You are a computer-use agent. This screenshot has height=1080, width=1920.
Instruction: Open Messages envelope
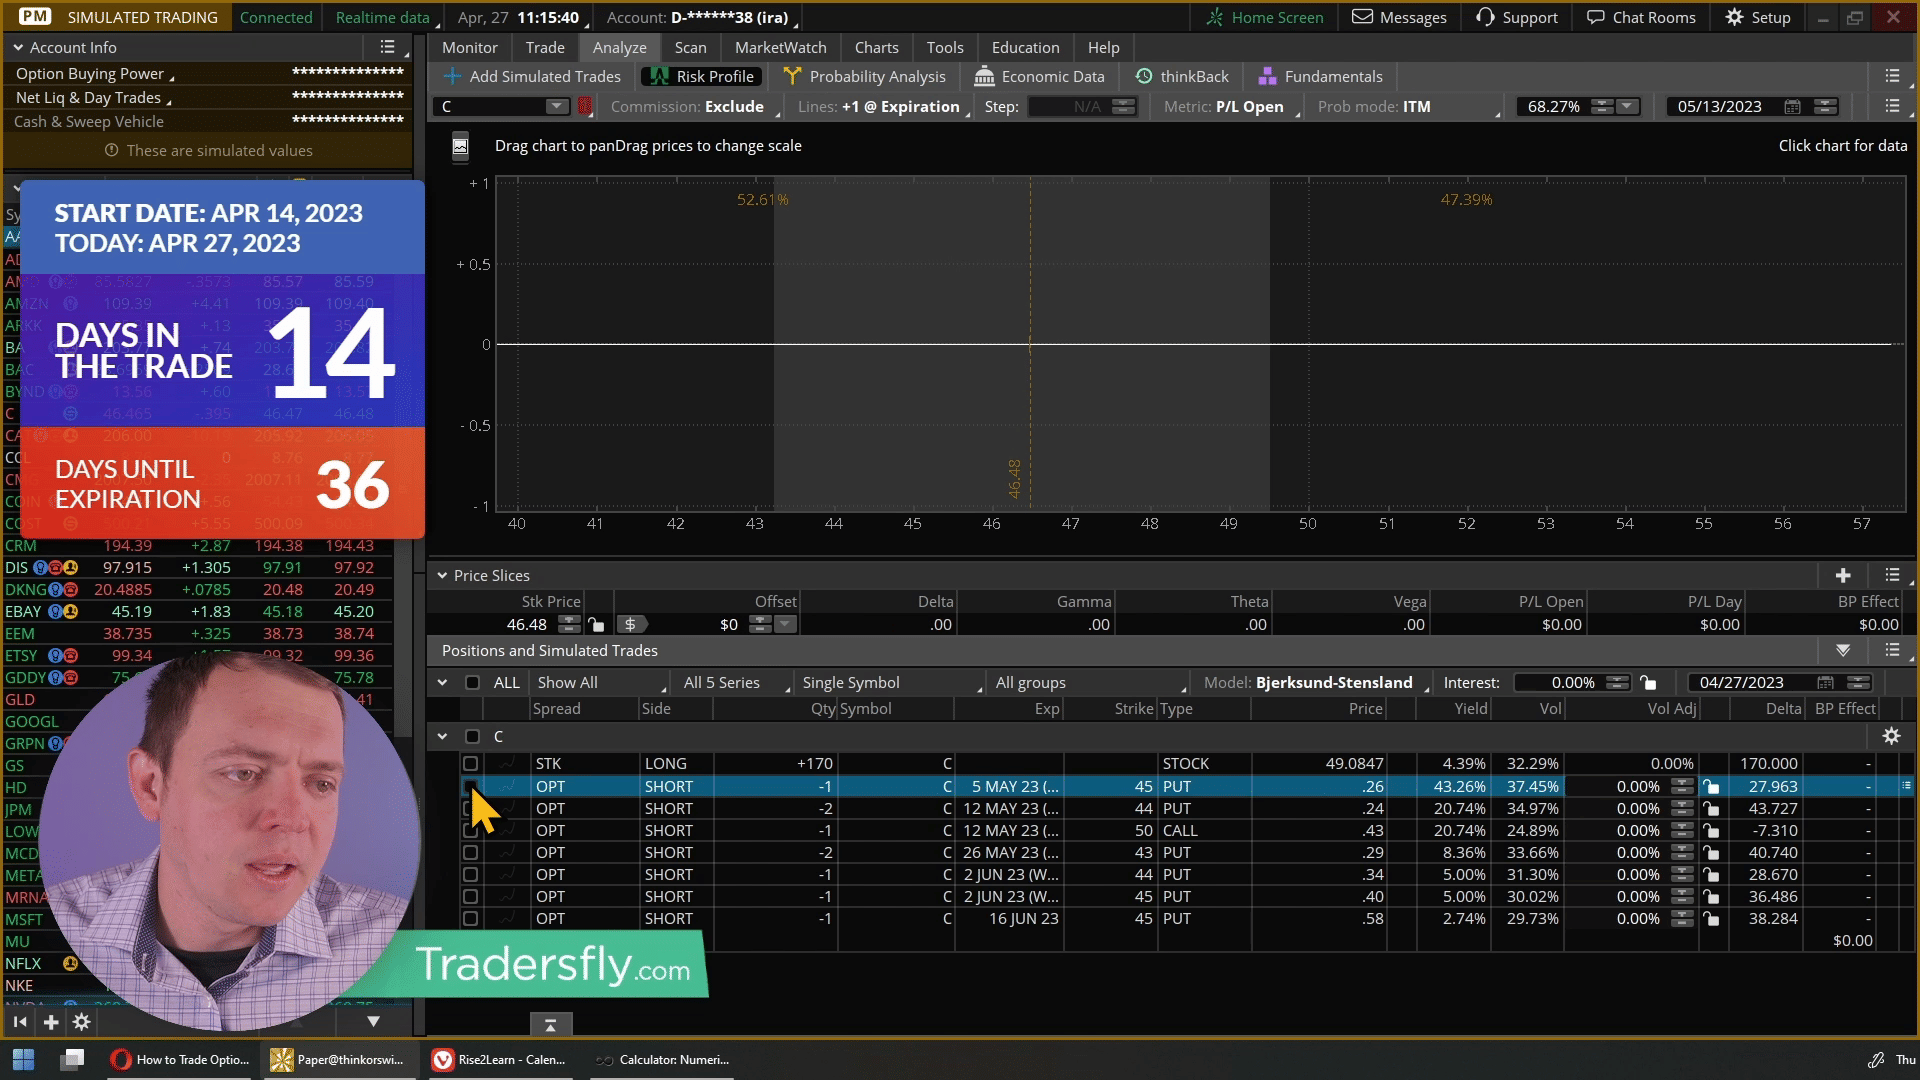1399,17
